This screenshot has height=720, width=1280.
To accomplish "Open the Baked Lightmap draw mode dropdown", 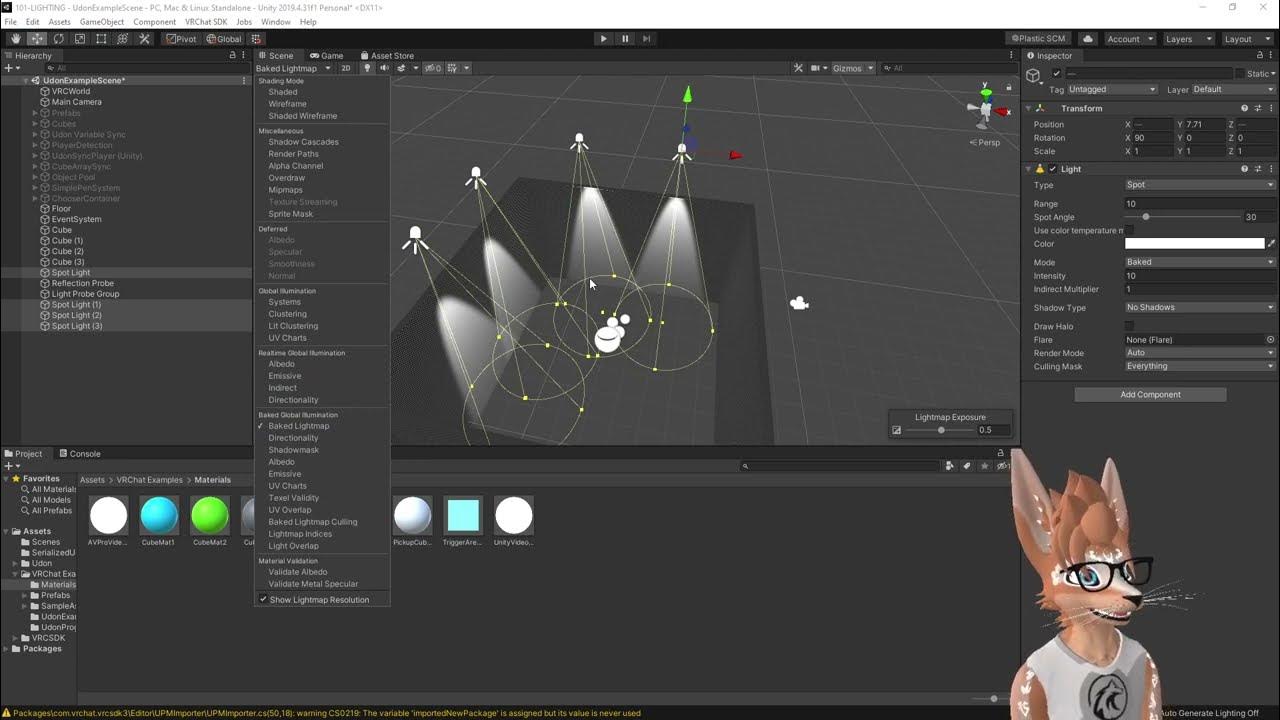I will pyautogui.click(x=293, y=68).
